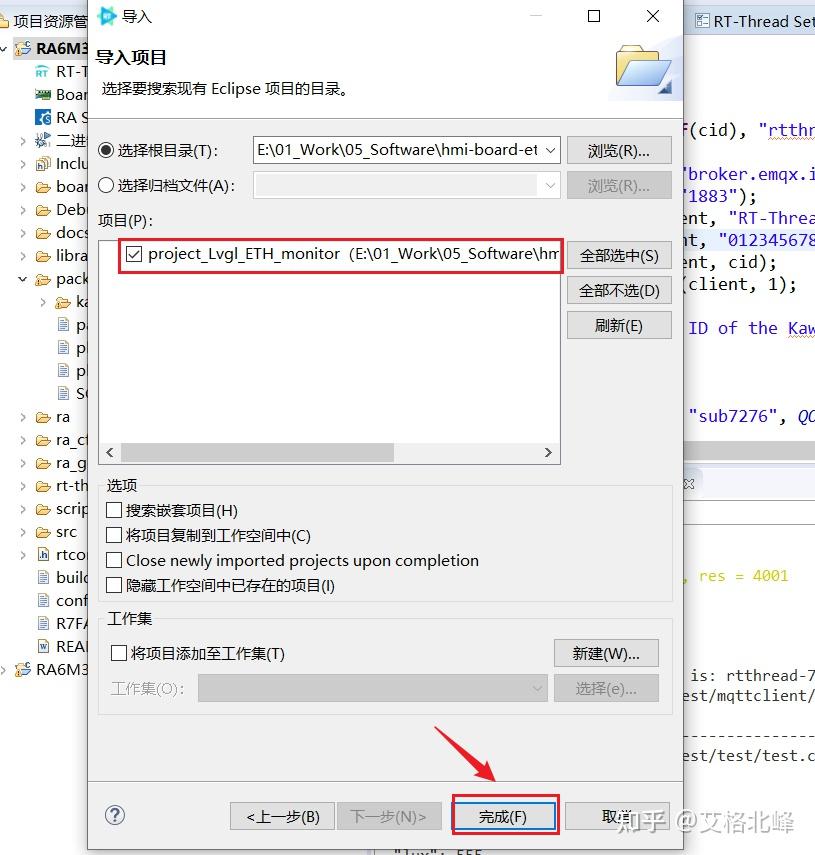Click the ra_cfg folder icon
This screenshot has width=815, height=855.
pyautogui.click(x=43, y=440)
